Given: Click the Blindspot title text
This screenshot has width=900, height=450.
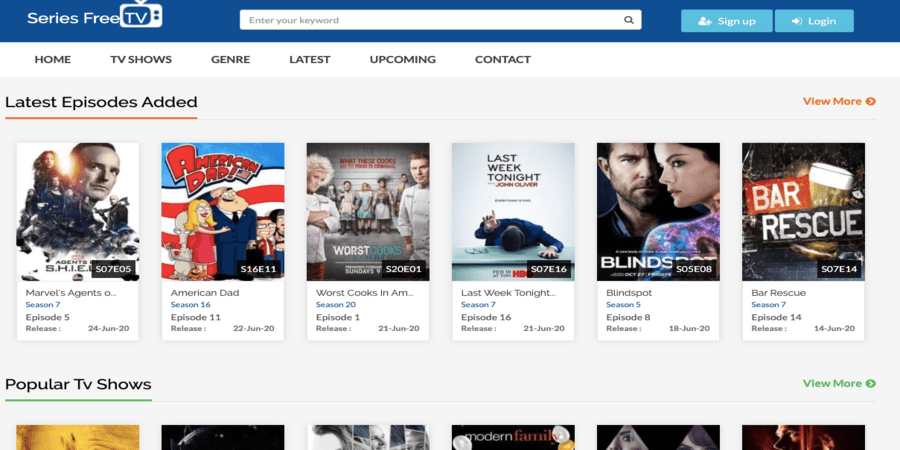Looking at the screenshot, I should [x=629, y=293].
